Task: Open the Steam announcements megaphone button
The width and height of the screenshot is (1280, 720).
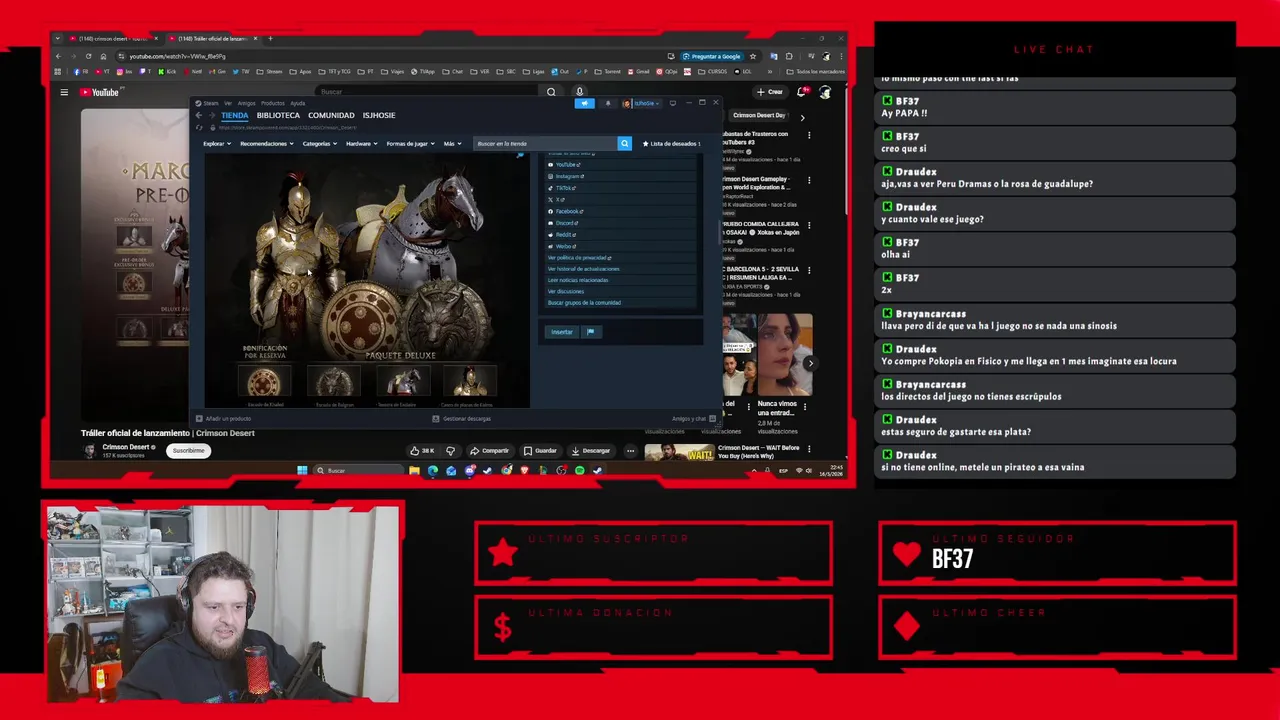Action: click(584, 103)
